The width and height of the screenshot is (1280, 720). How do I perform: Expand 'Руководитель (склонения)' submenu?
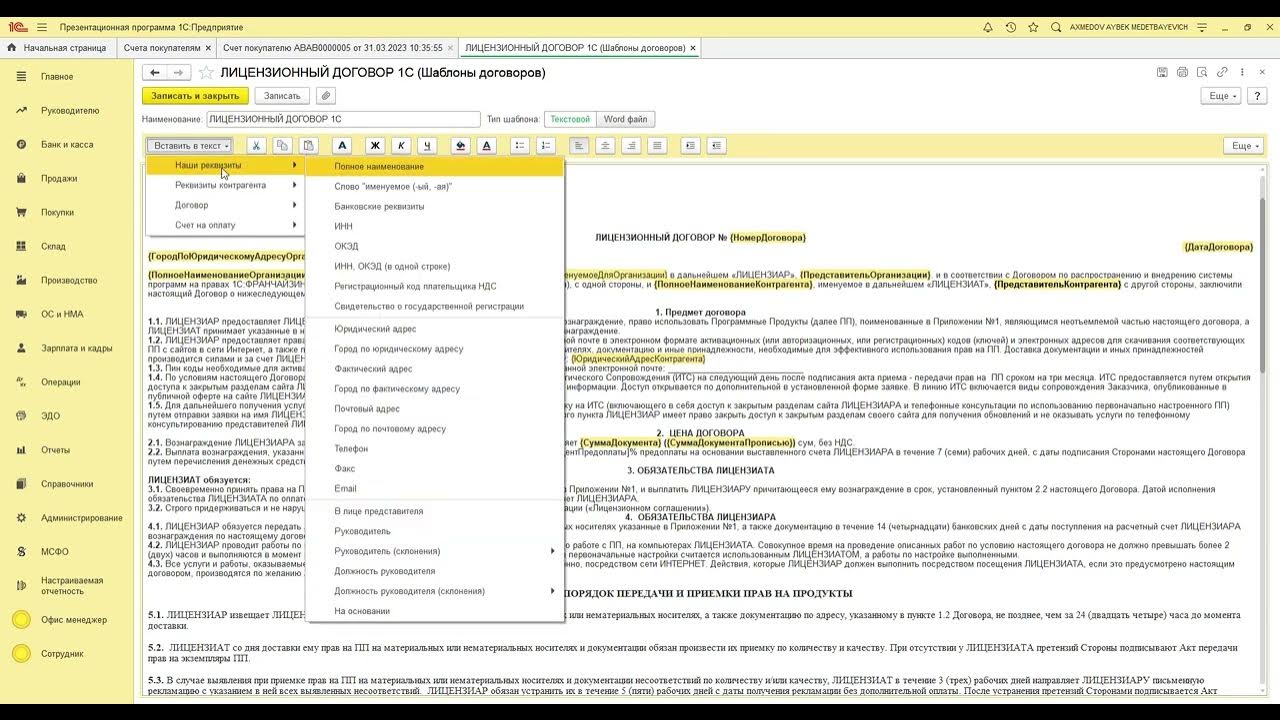click(x=434, y=551)
